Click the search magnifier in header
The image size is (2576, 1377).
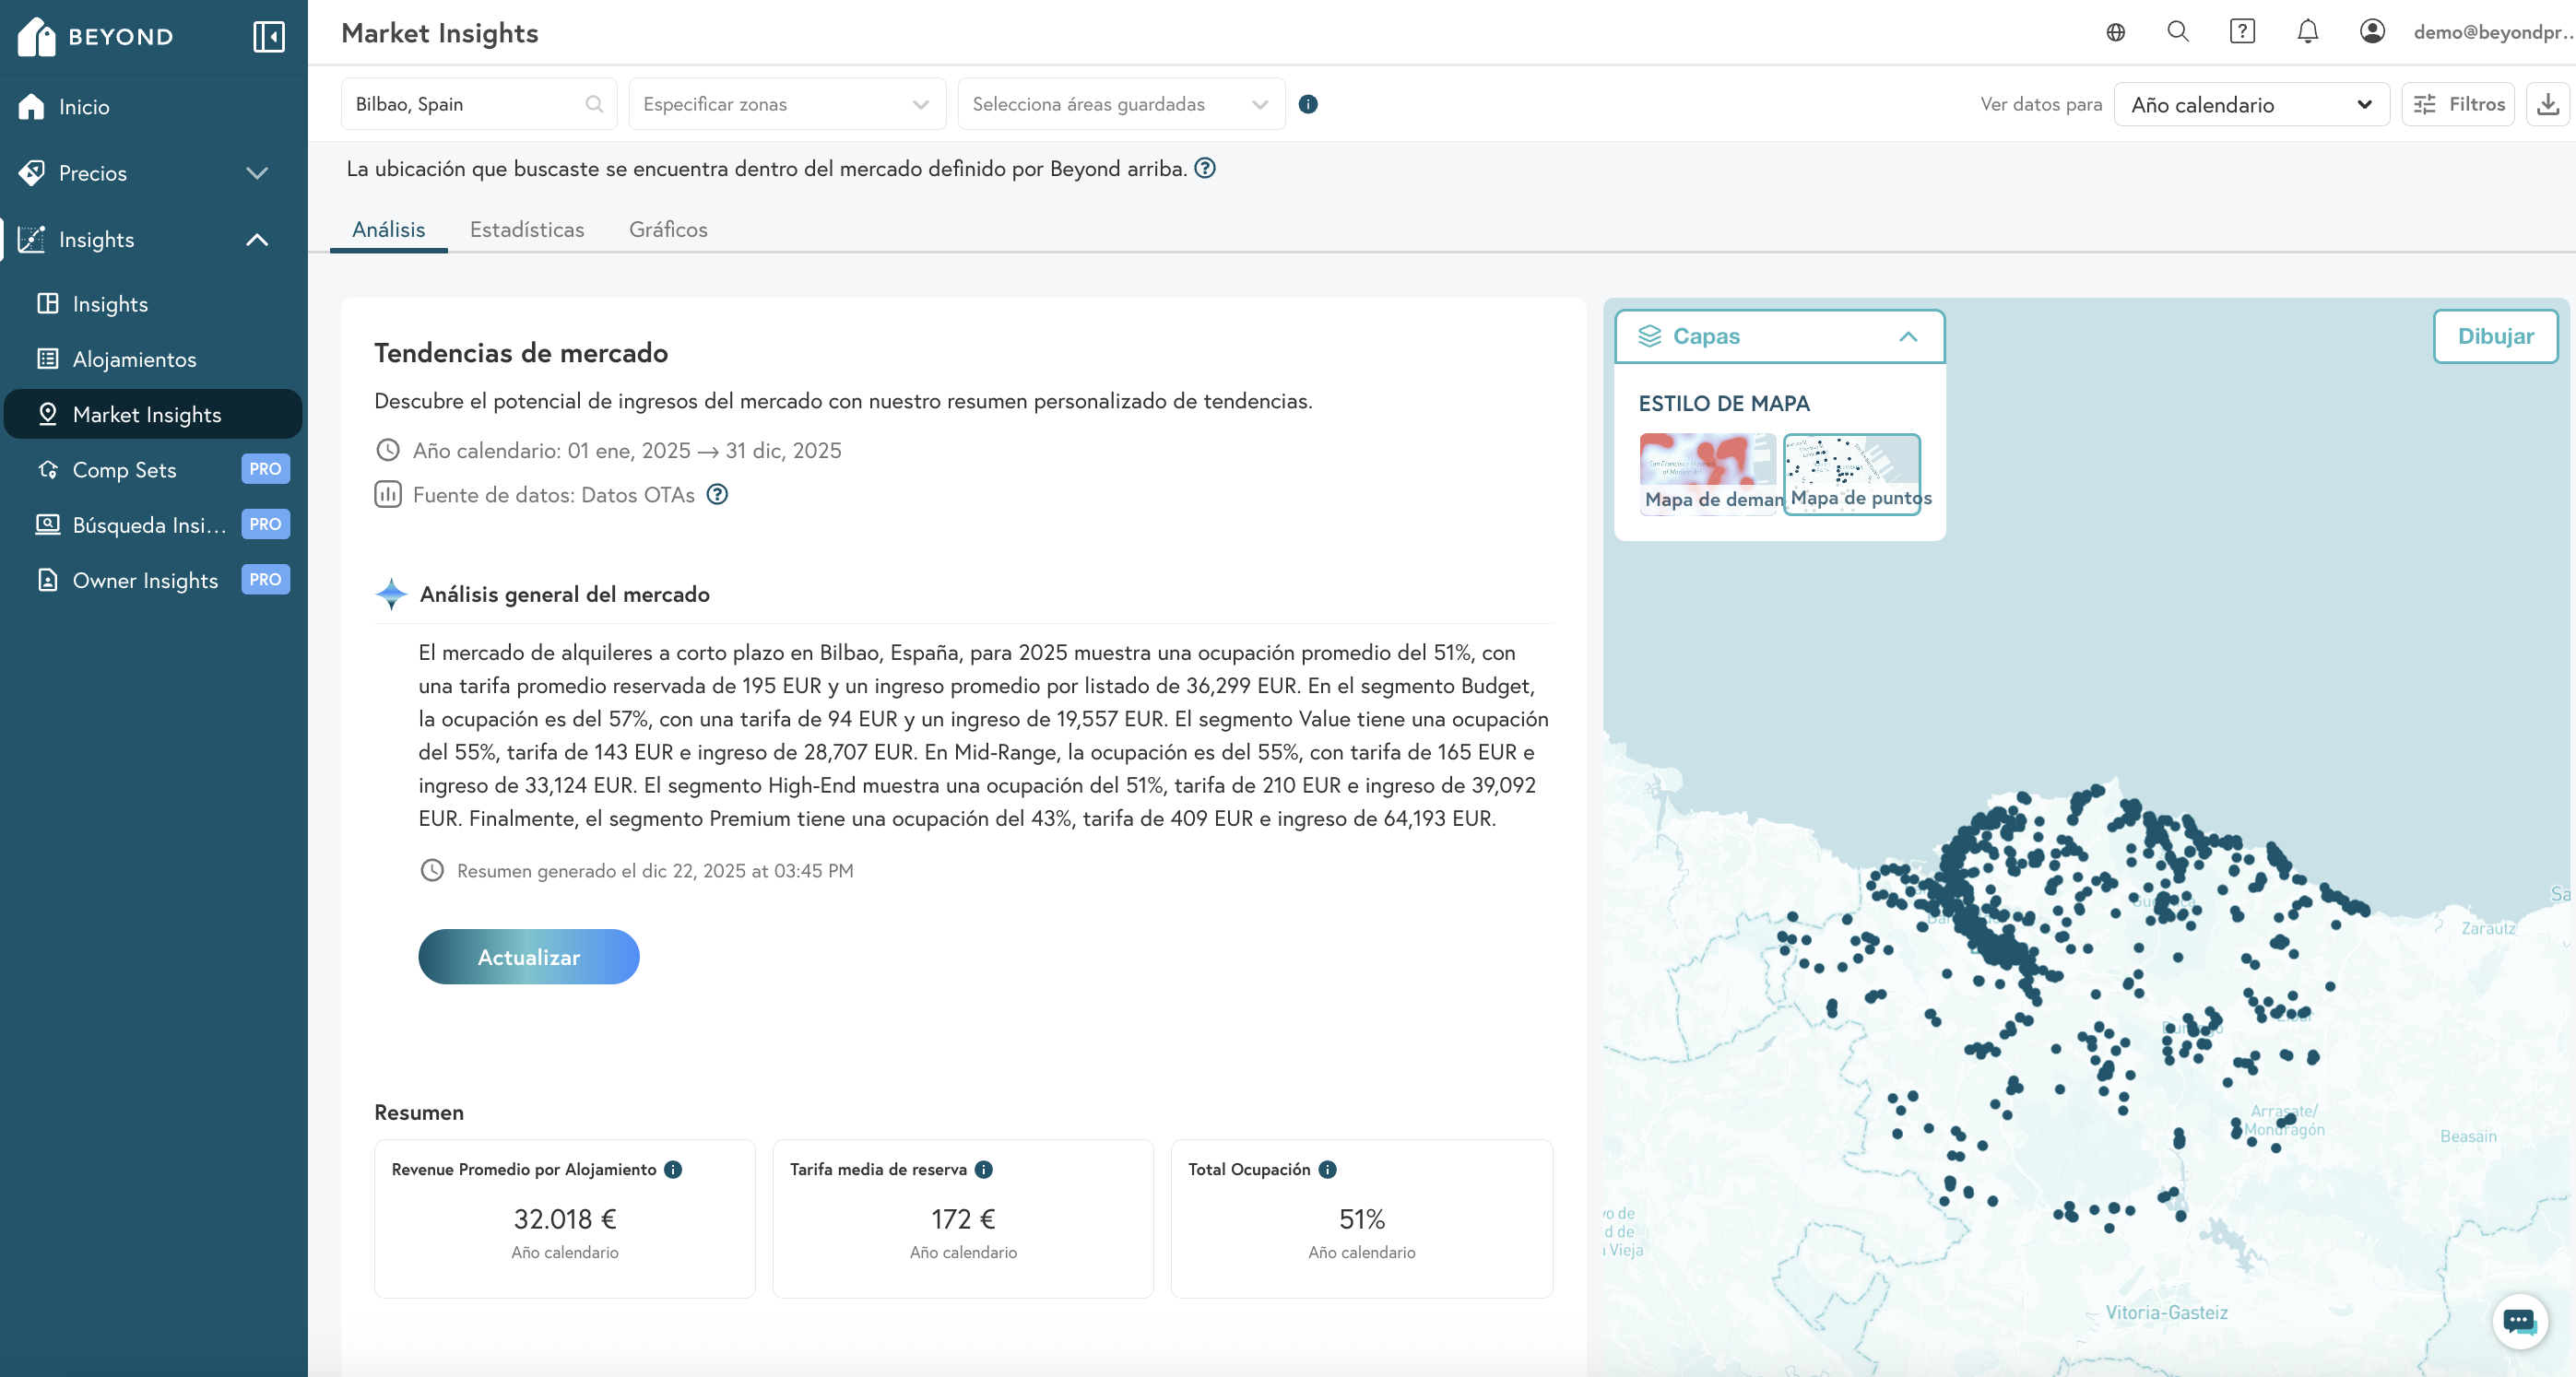(x=2177, y=32)
